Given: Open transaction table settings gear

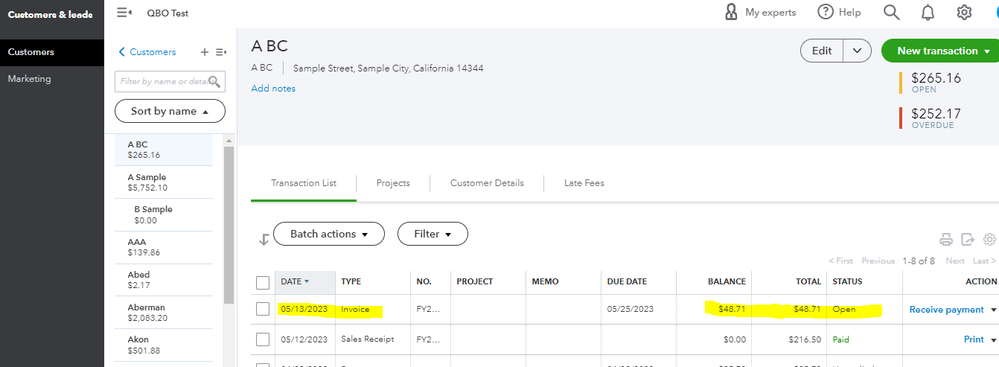Looking at the screenshot, I should coord(989,240).
